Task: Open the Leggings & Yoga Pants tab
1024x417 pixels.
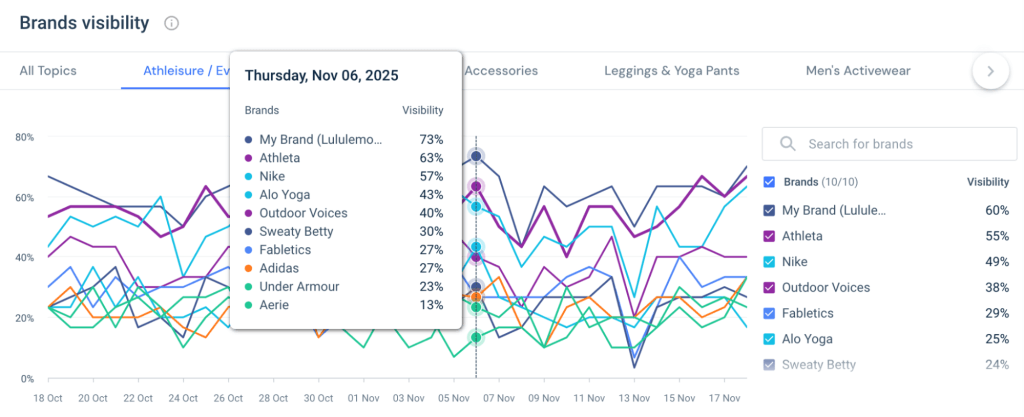Action: [x=672, y=71]
